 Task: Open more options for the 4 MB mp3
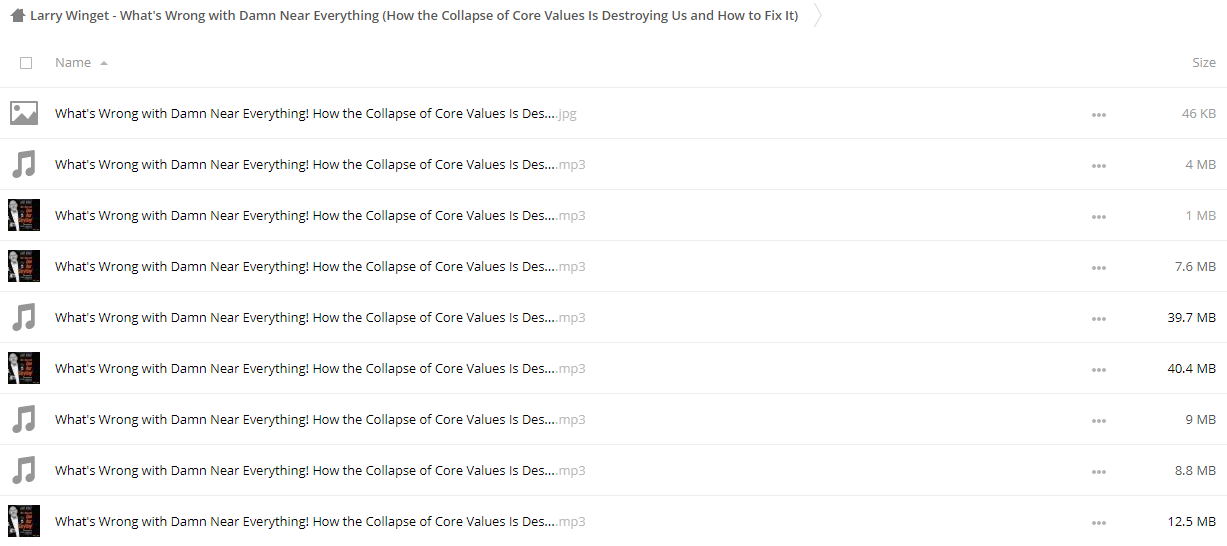[1099, 165]
